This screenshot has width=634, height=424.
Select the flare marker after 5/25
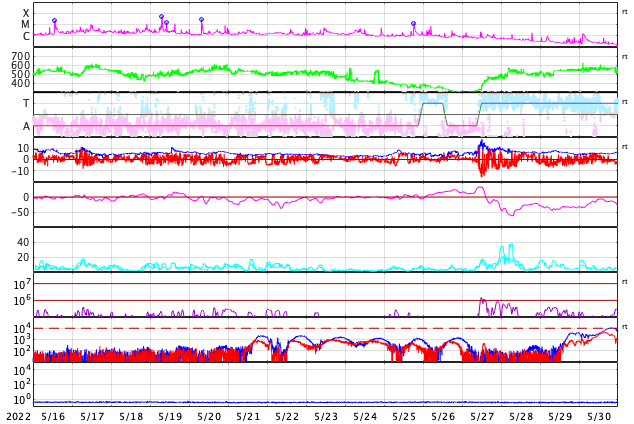[413, 24]
